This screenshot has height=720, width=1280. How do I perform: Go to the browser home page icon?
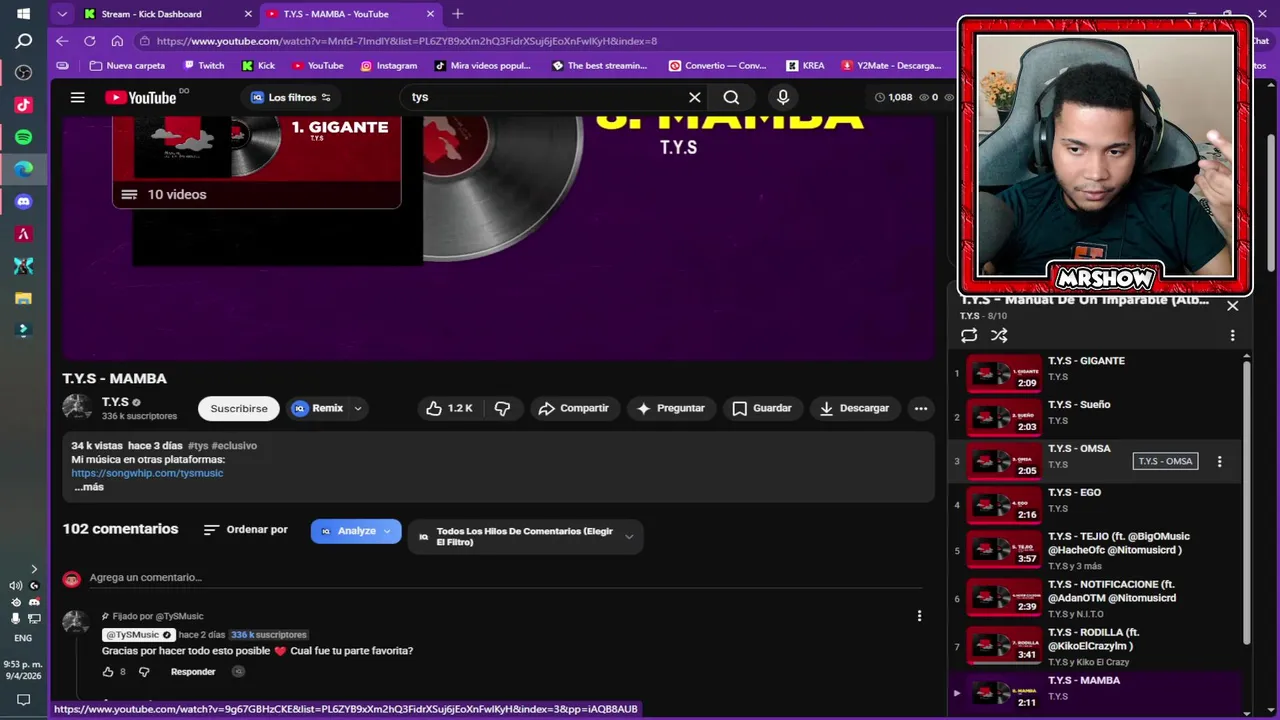tap(117, 41)
